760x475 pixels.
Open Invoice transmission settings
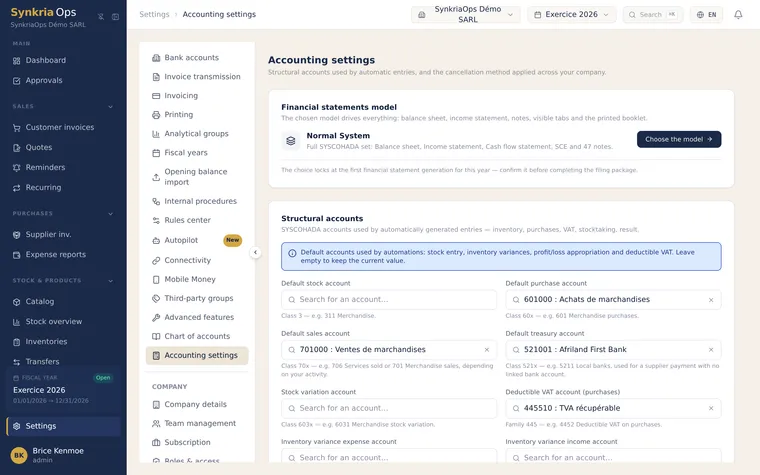click(197, 77)
